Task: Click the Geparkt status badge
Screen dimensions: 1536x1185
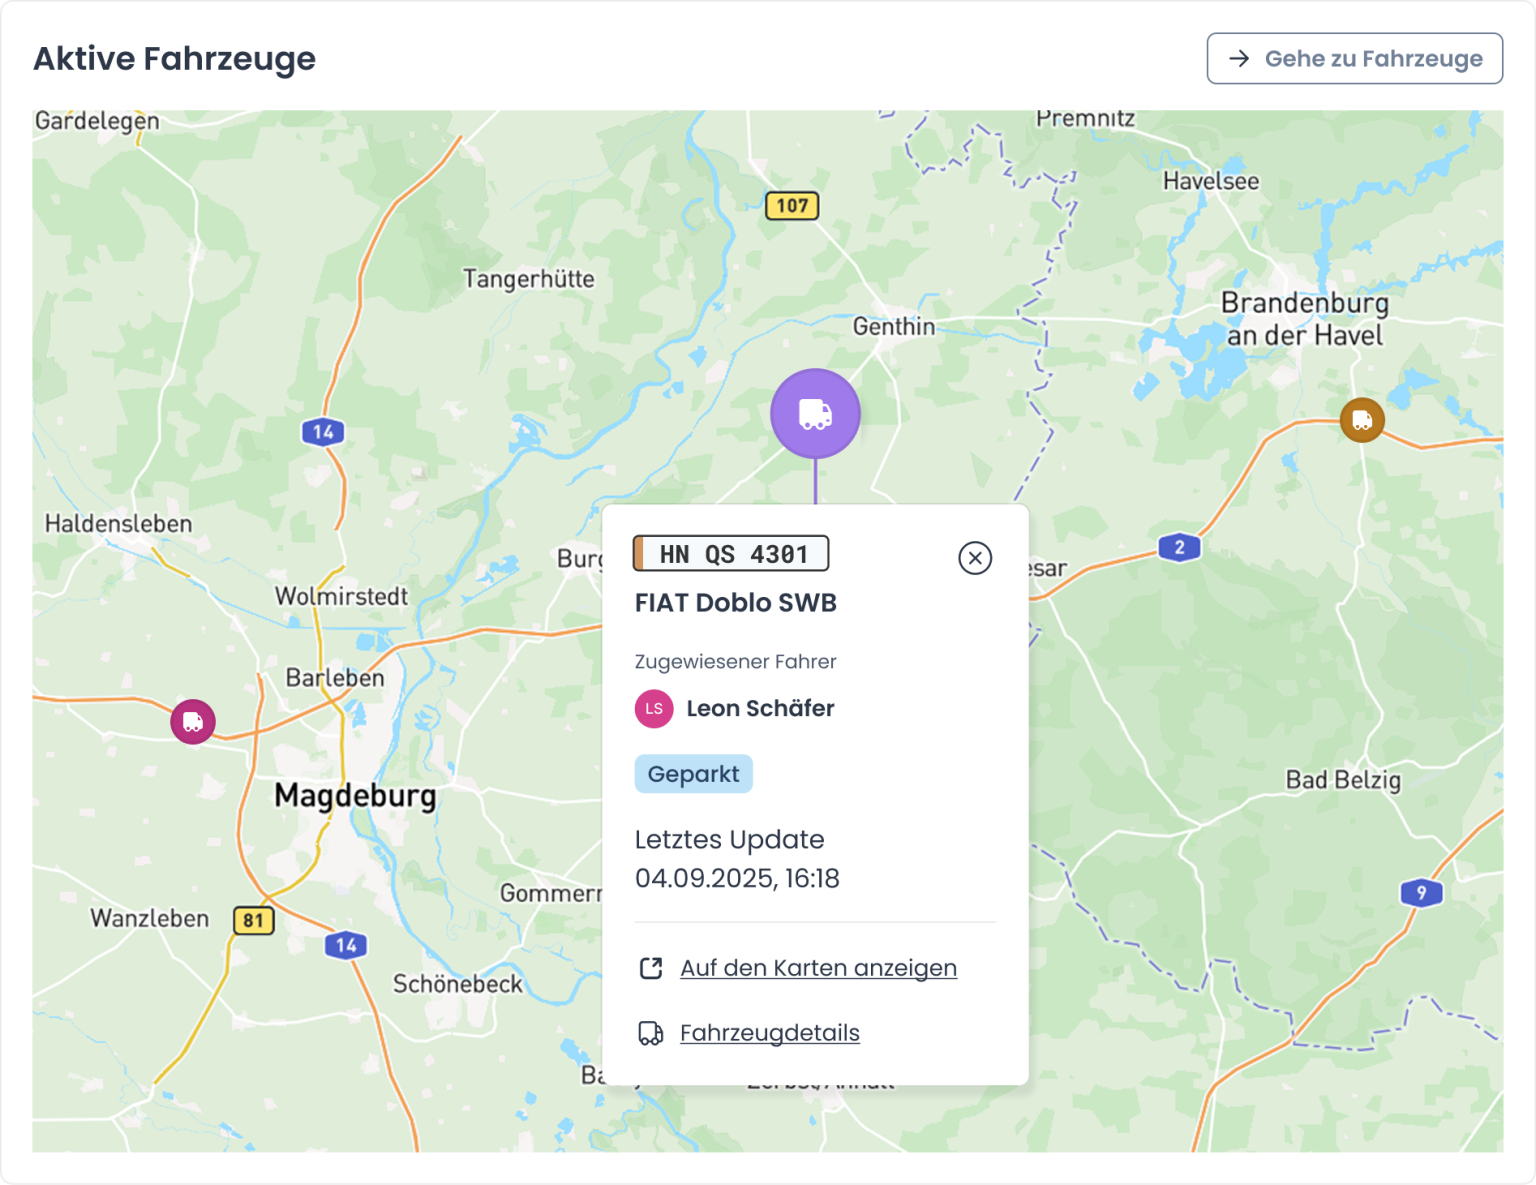Action: coord(693,774)
